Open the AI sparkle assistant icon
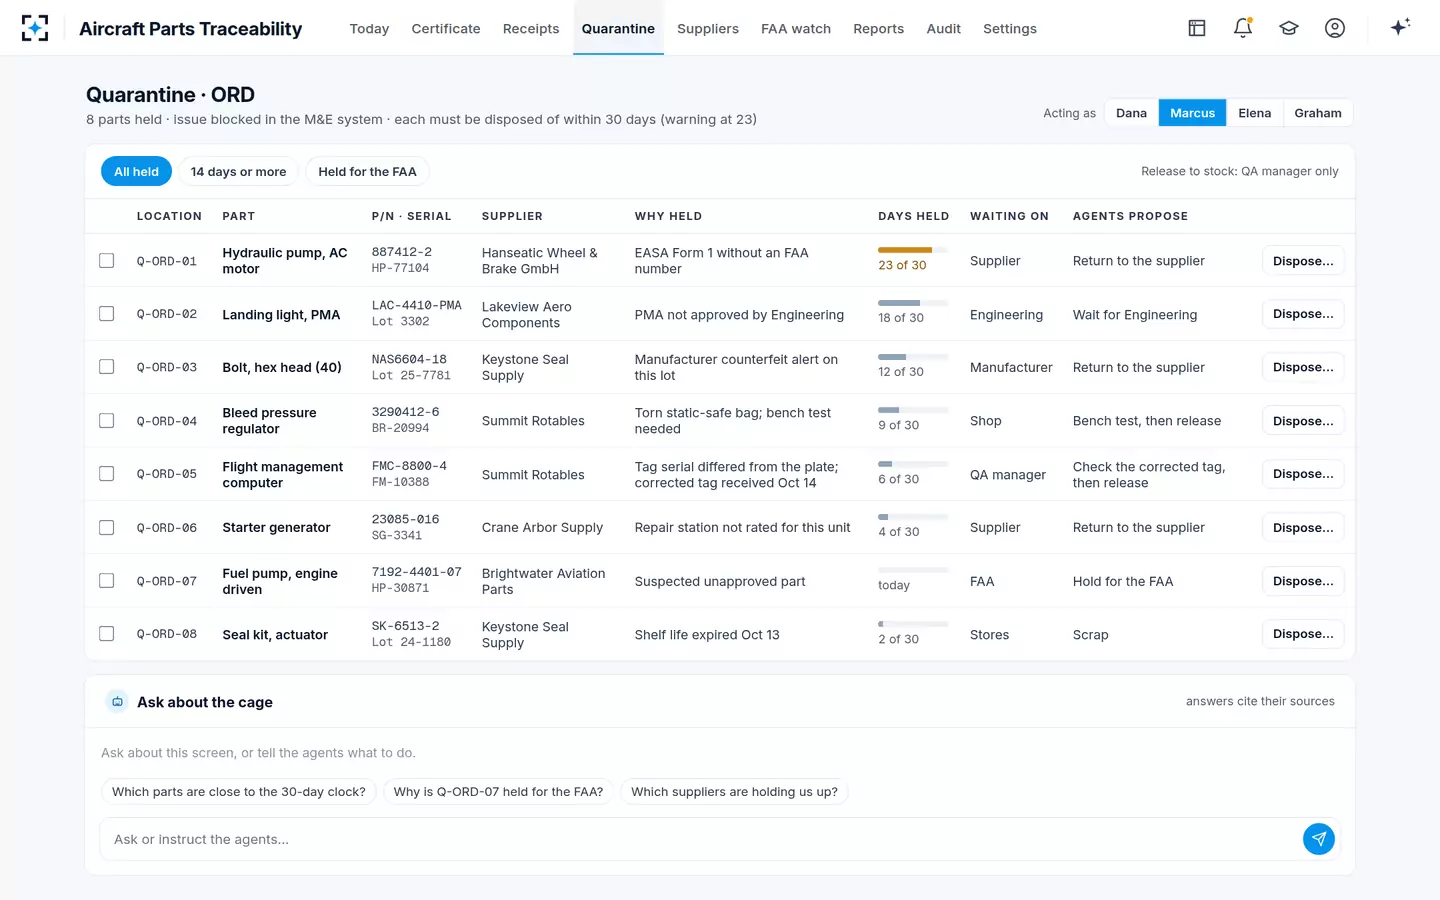 tap(1400, 27)
